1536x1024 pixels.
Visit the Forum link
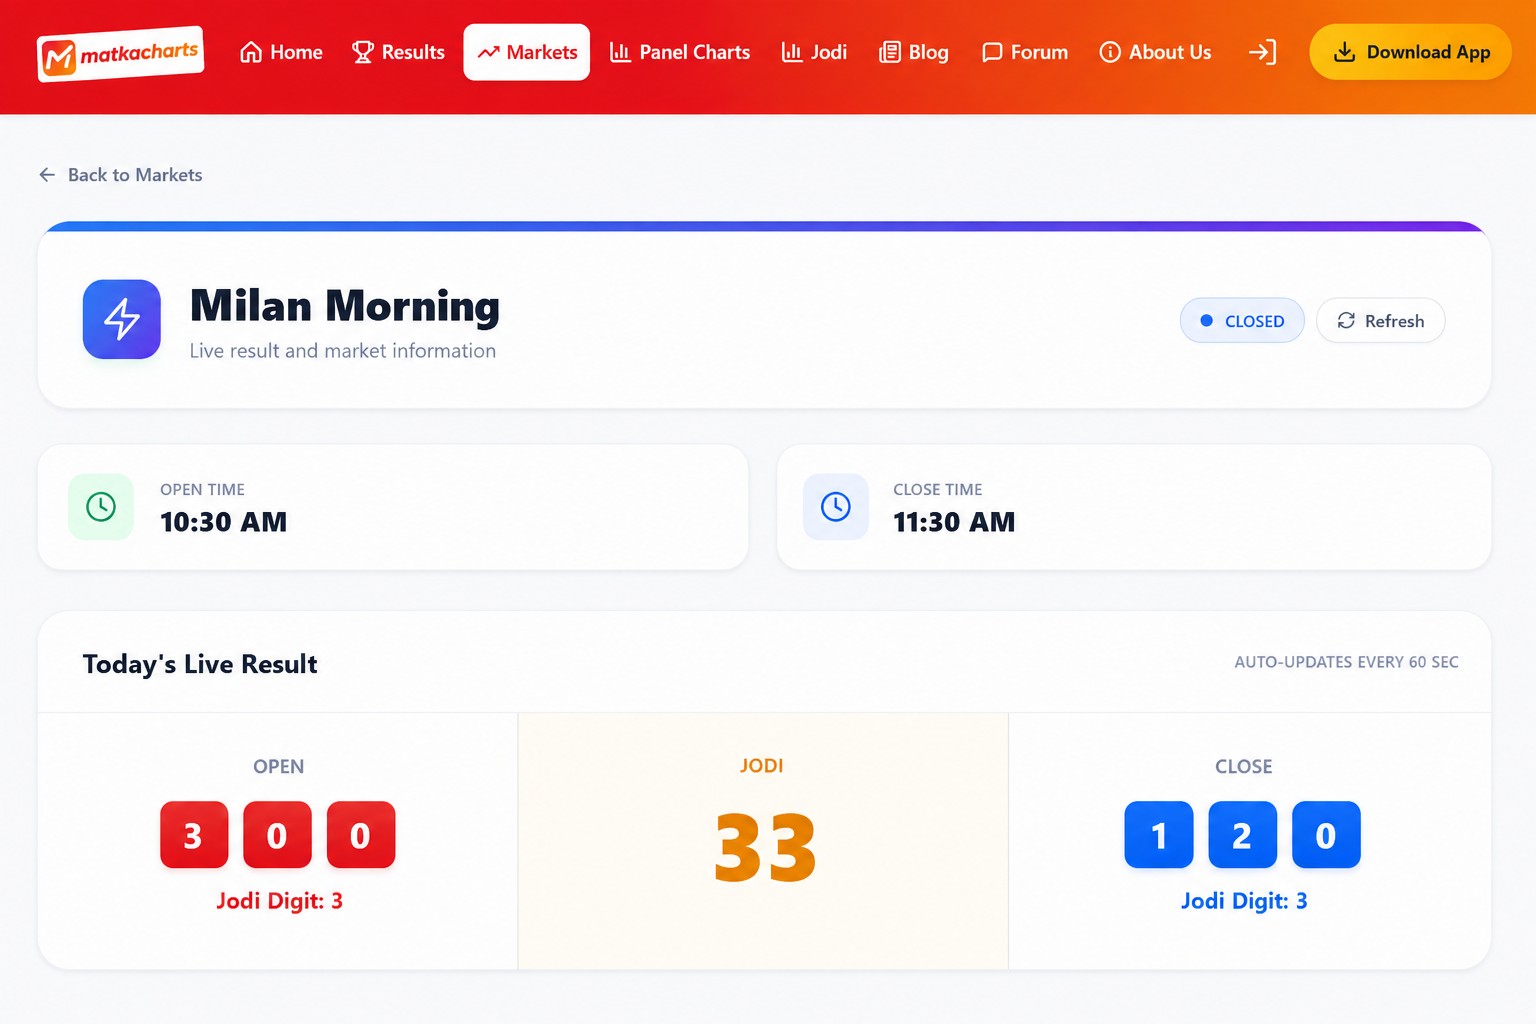pyautogui.click(x=1025, y=52)
